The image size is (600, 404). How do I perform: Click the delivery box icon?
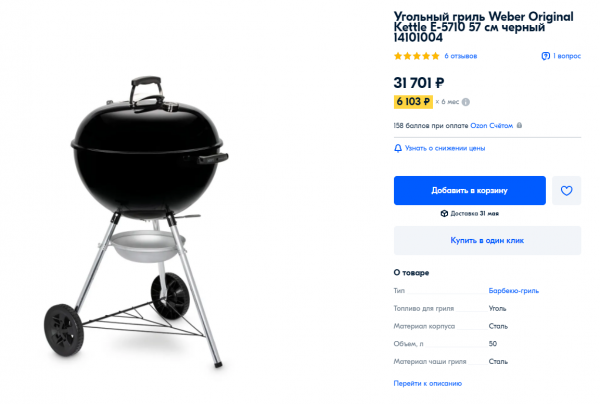pyautogui.click(x=444, y=213)
